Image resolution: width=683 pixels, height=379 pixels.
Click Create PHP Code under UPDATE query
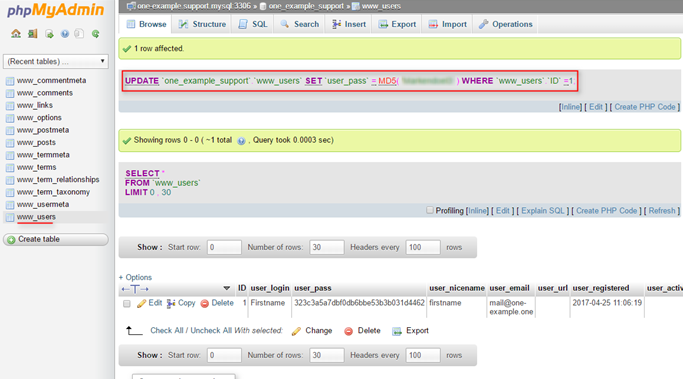pos(645,107)
